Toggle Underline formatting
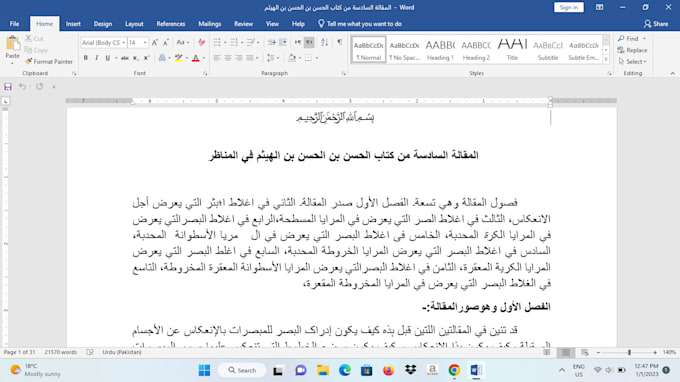 coord(108,58)
